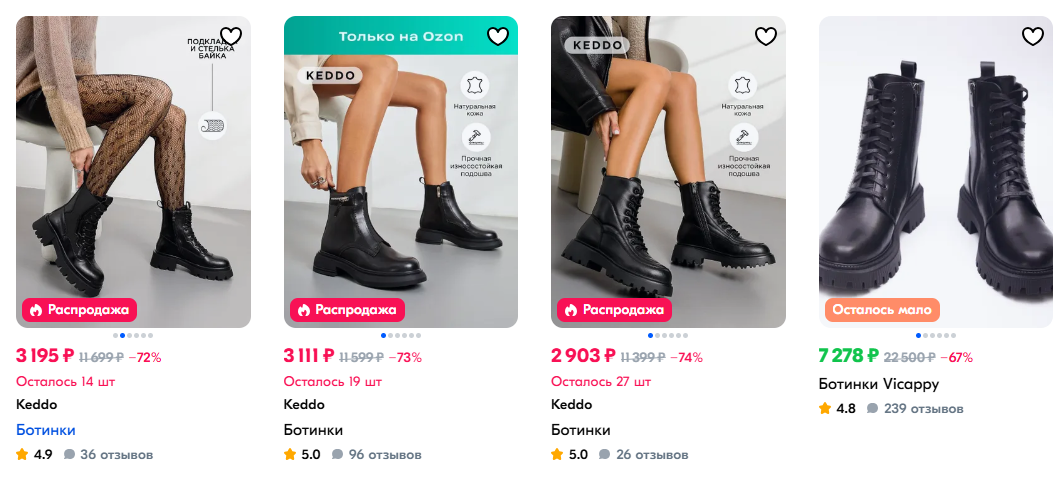
Task: Click the star rating 4.8 on Vicappy
Action: point(837,409)
